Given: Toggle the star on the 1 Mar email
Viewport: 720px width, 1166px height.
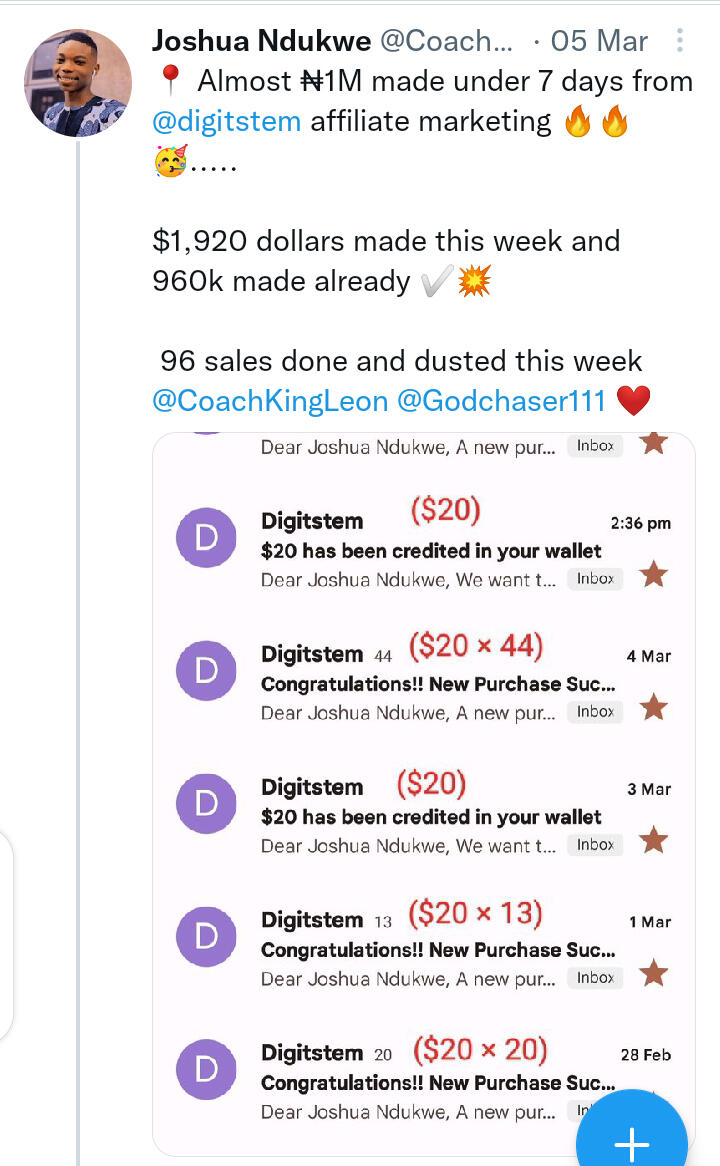Looking at the screenshot, I should (x=653, y=972).
